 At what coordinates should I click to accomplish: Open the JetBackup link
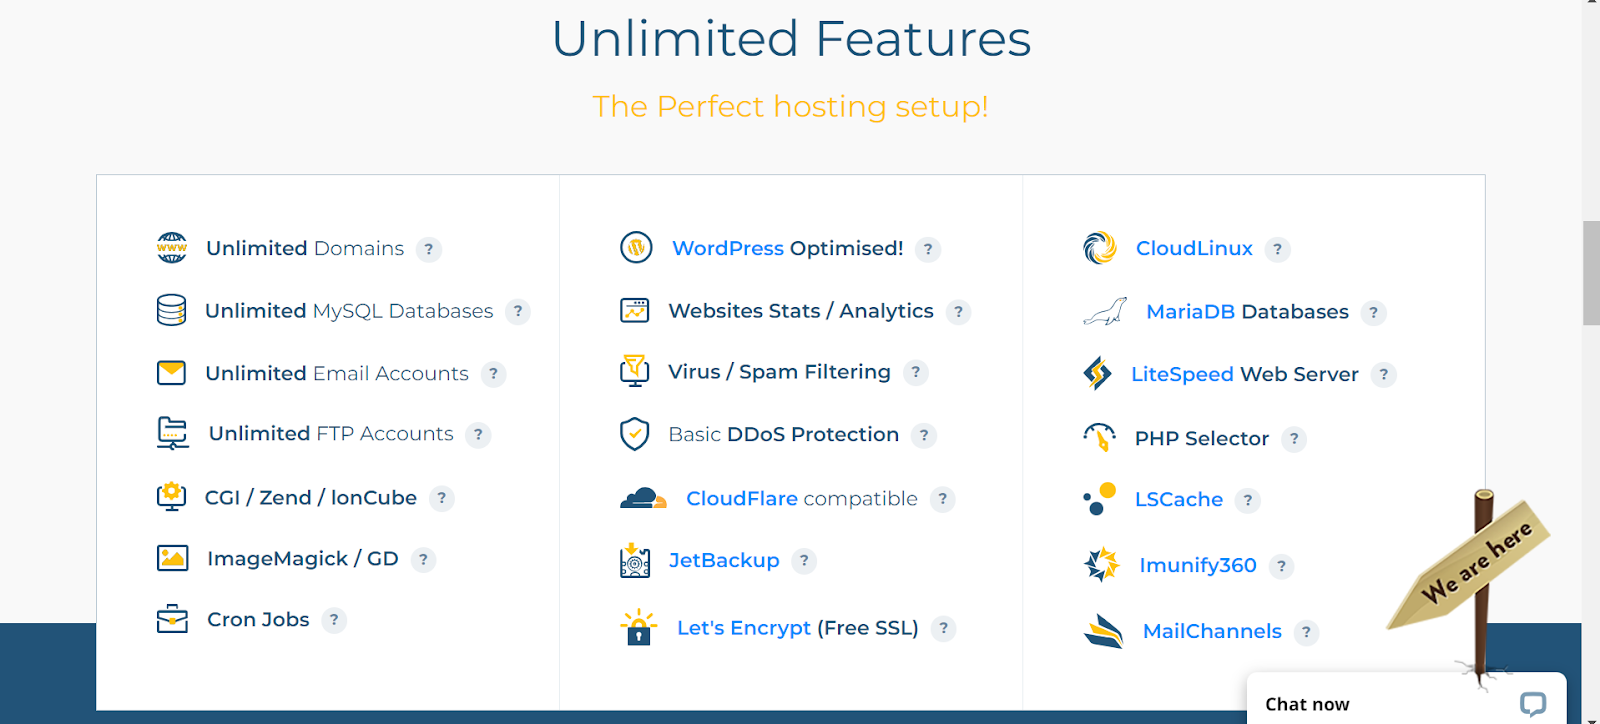click(724, 560)
